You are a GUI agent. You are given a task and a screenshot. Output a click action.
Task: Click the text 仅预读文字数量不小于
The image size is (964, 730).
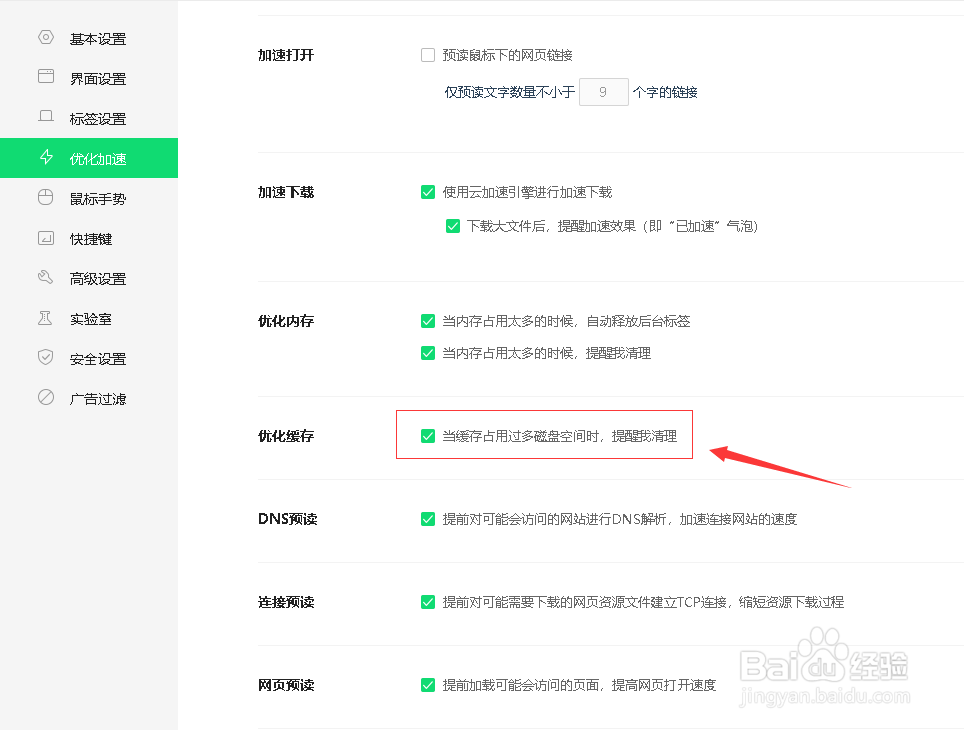510,92
